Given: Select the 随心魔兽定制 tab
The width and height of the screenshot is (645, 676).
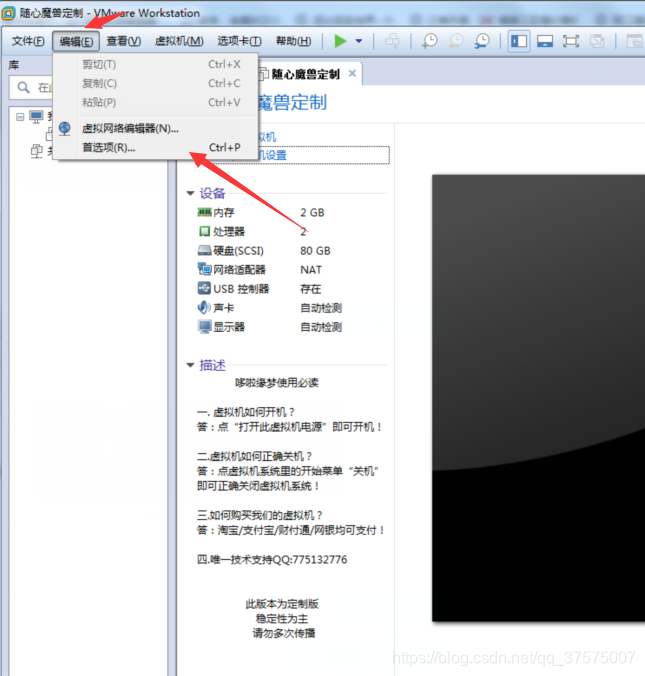Looking at the screenshot, I should [305, 74].
